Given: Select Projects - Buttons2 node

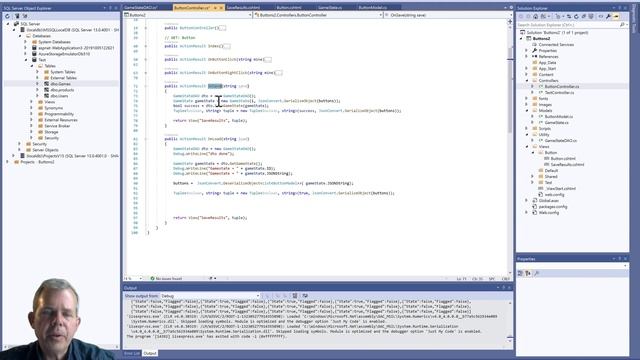Looking at the screenshot, I should [37, 162].
